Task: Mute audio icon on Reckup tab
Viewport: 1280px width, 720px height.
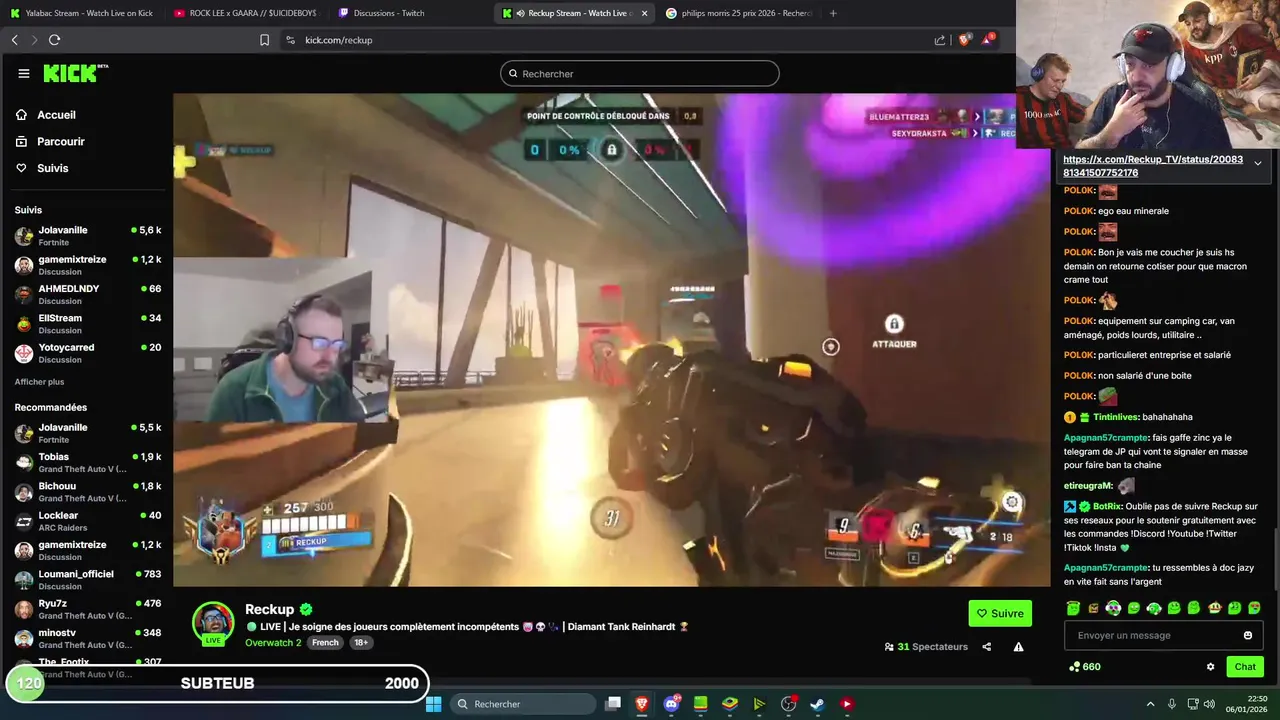Action: pyautogui.click(x=521, y=13)
